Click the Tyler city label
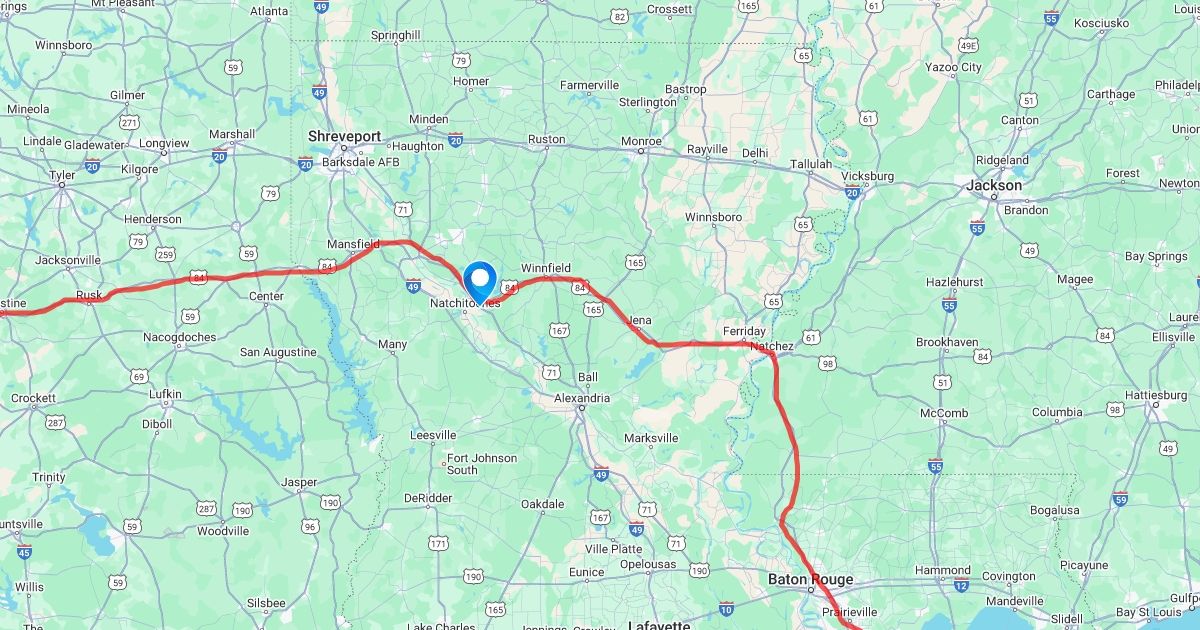 (62, 175)
